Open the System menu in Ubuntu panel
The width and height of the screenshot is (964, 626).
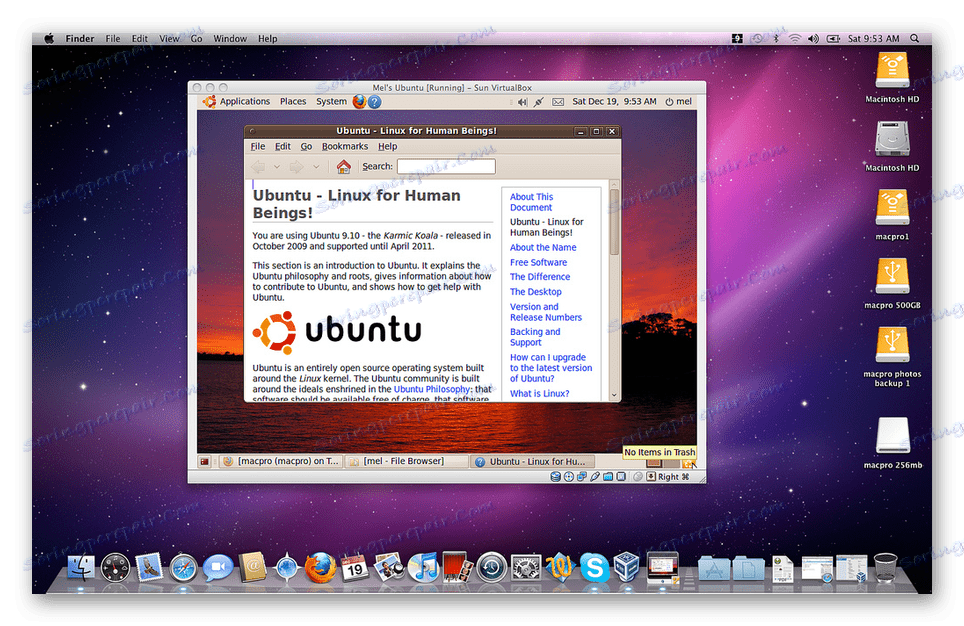(331, 101)
